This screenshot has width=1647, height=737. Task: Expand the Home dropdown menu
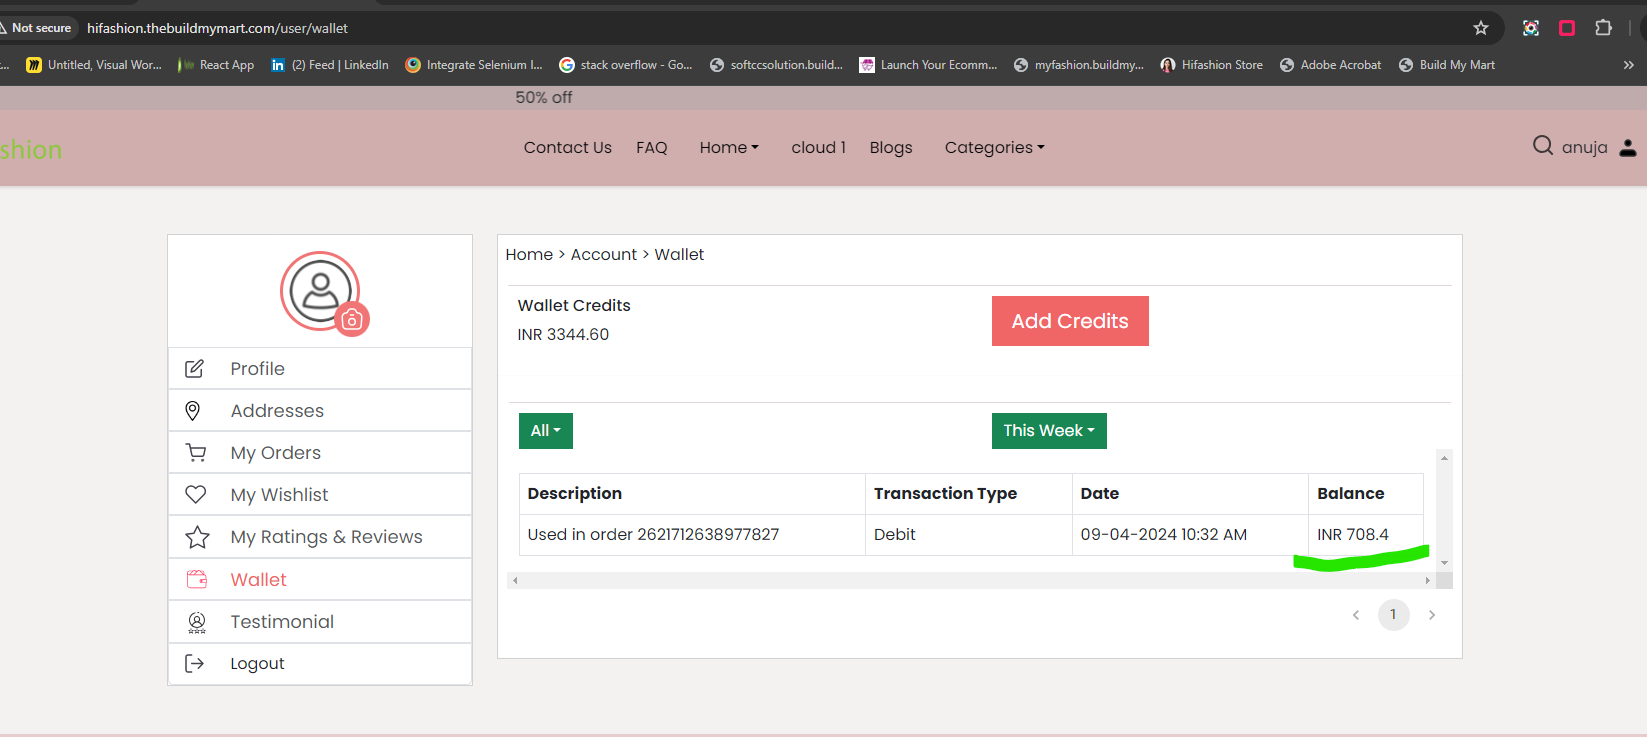point(729,147)
